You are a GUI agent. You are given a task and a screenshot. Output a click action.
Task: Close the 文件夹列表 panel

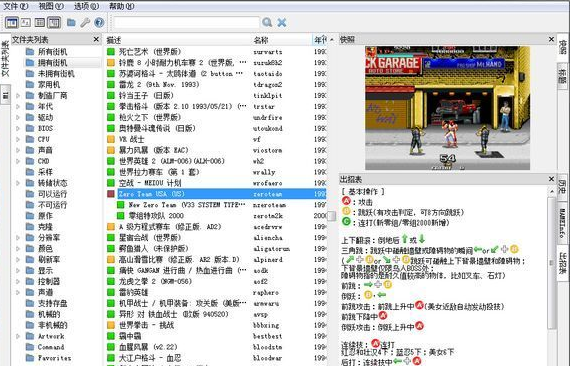click(96, 39)
